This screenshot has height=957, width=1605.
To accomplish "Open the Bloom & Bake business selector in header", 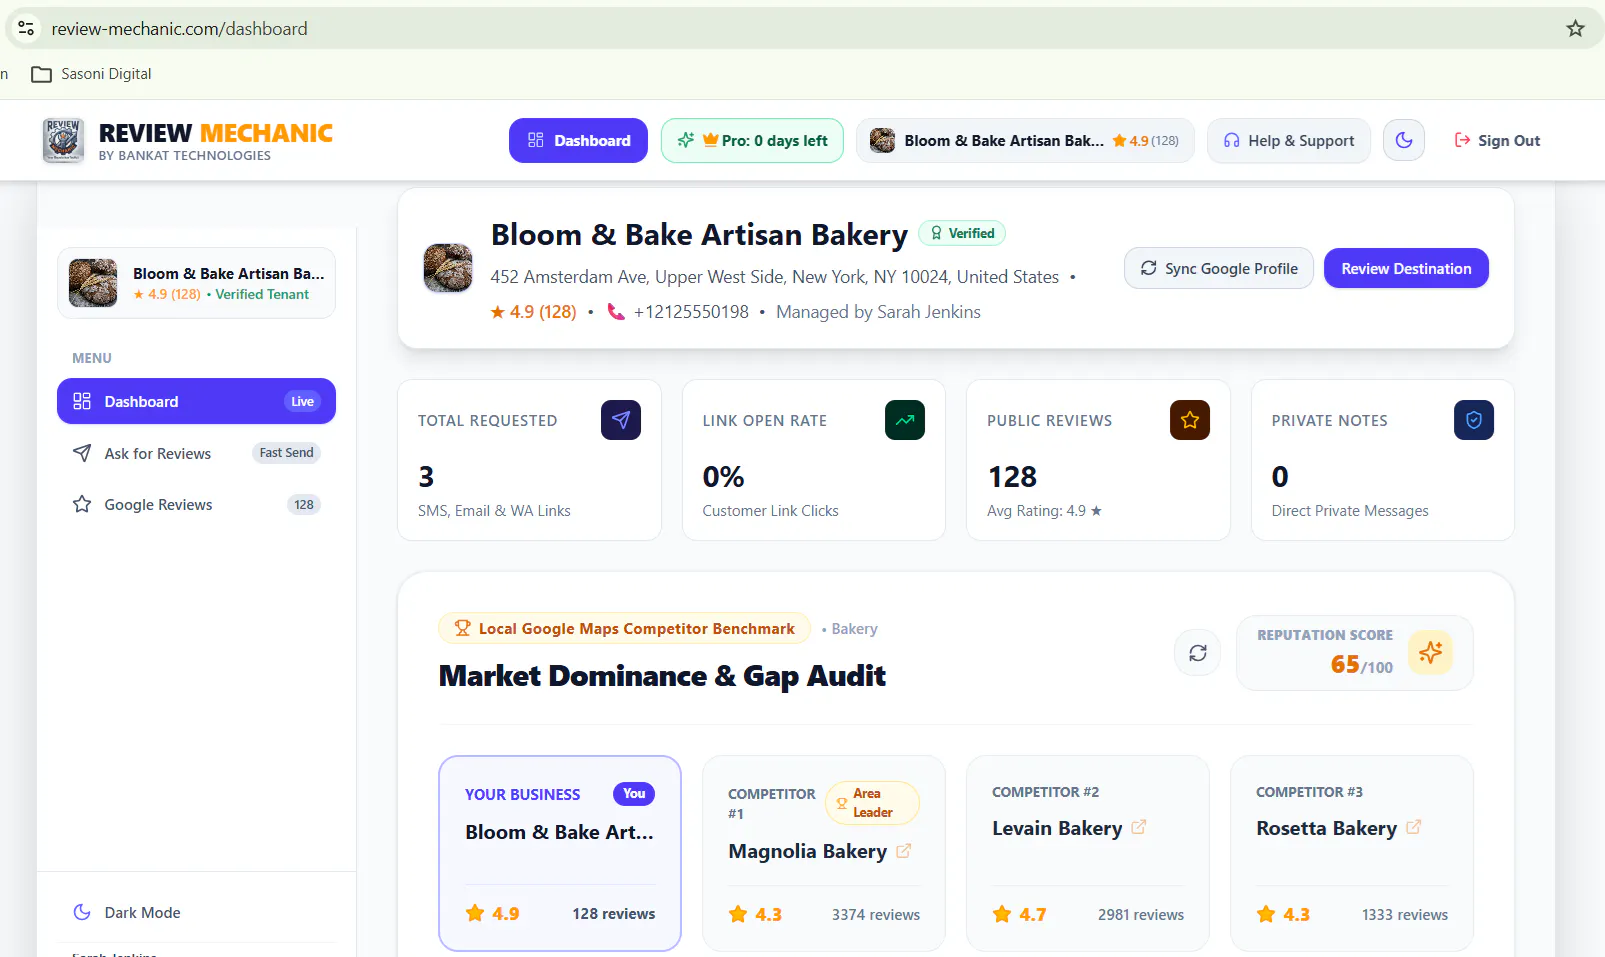I will (1025, 140).
